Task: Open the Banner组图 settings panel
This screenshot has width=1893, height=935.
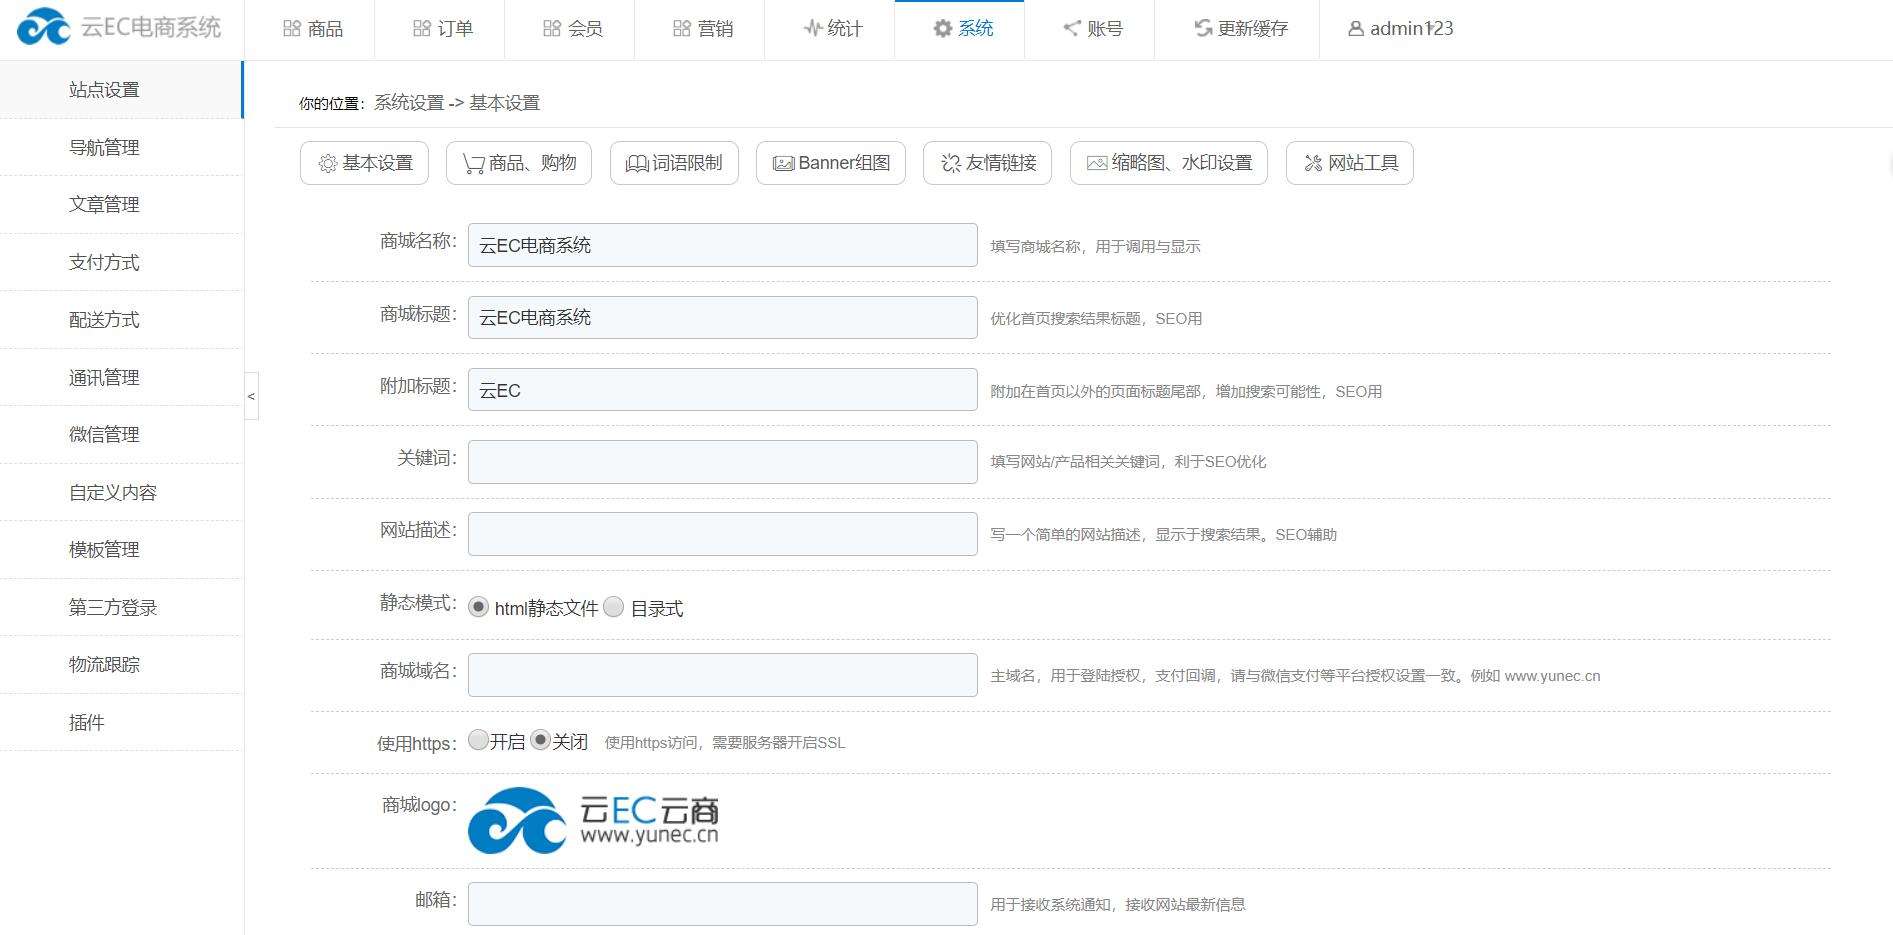Action: click(x=830, y=162)
